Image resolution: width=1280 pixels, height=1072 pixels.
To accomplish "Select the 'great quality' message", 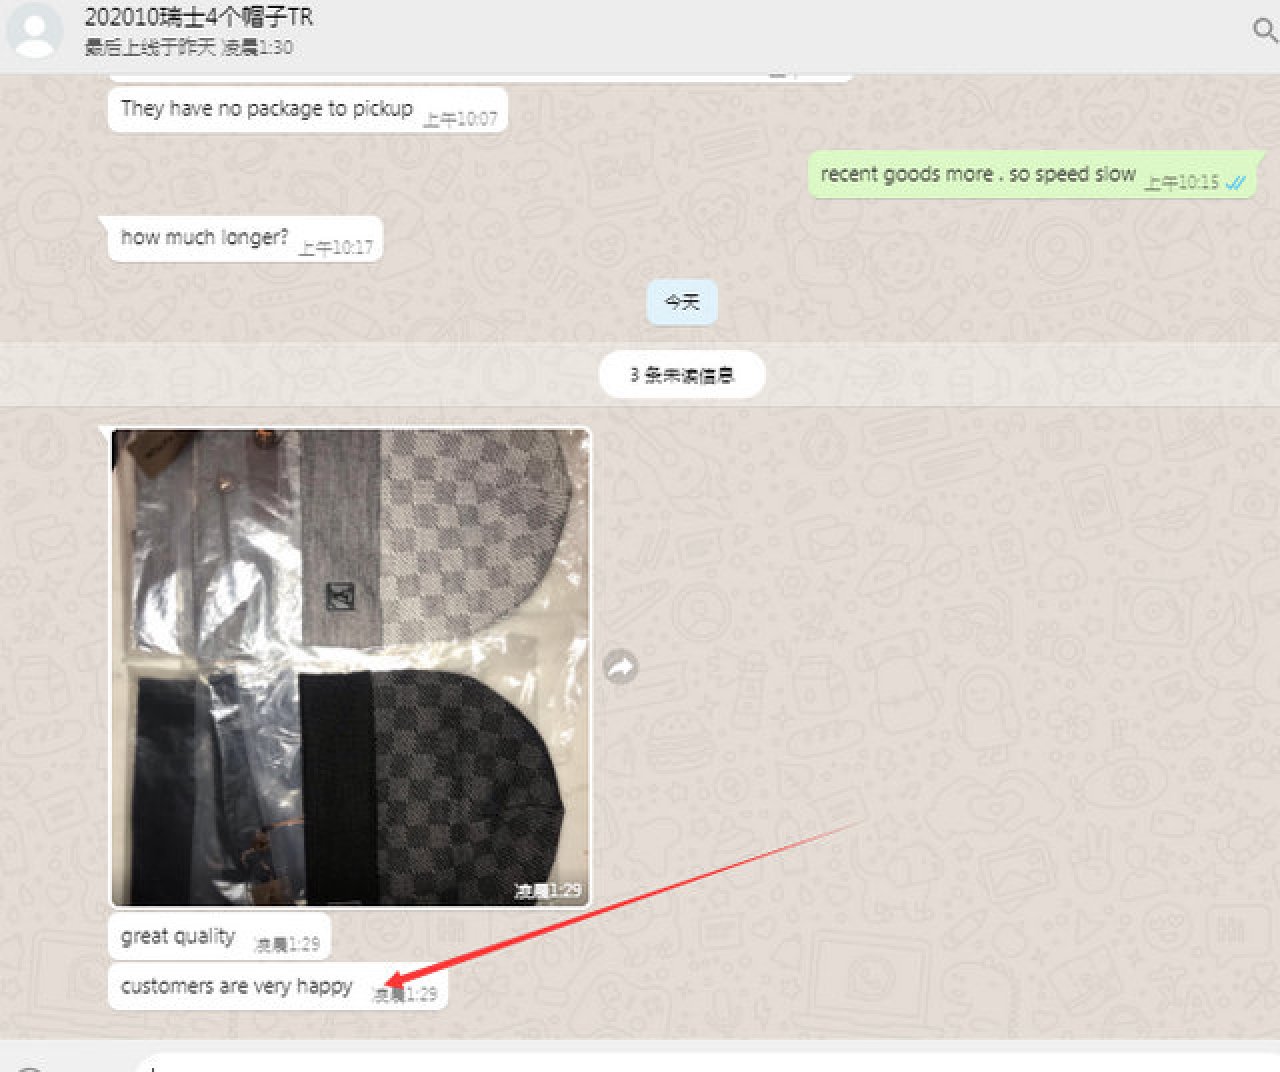I will [219, 937].
